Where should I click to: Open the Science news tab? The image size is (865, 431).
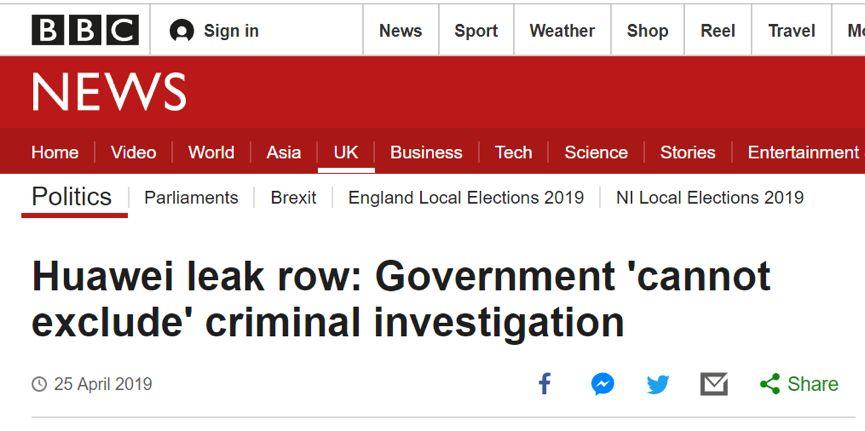pyautogui.click(x=596, y=152)
